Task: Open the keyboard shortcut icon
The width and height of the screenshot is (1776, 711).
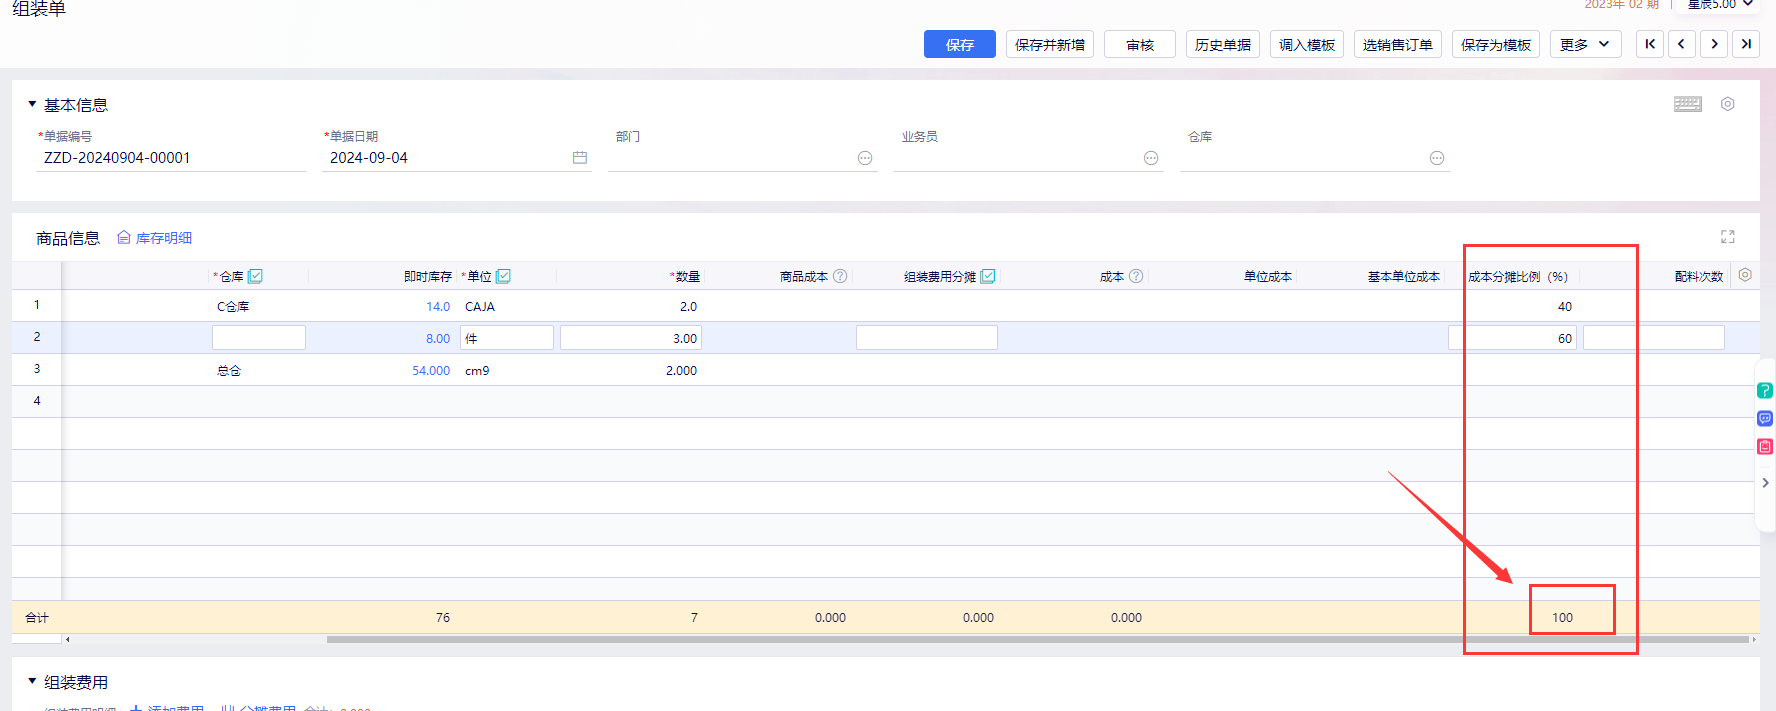Action: (x=1688, y=104)
